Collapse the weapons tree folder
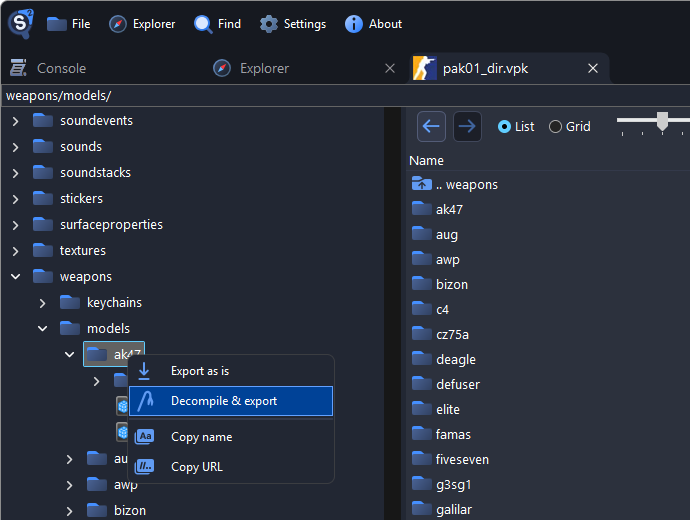This screenshot has width=690, height=520. pos(15,277)
